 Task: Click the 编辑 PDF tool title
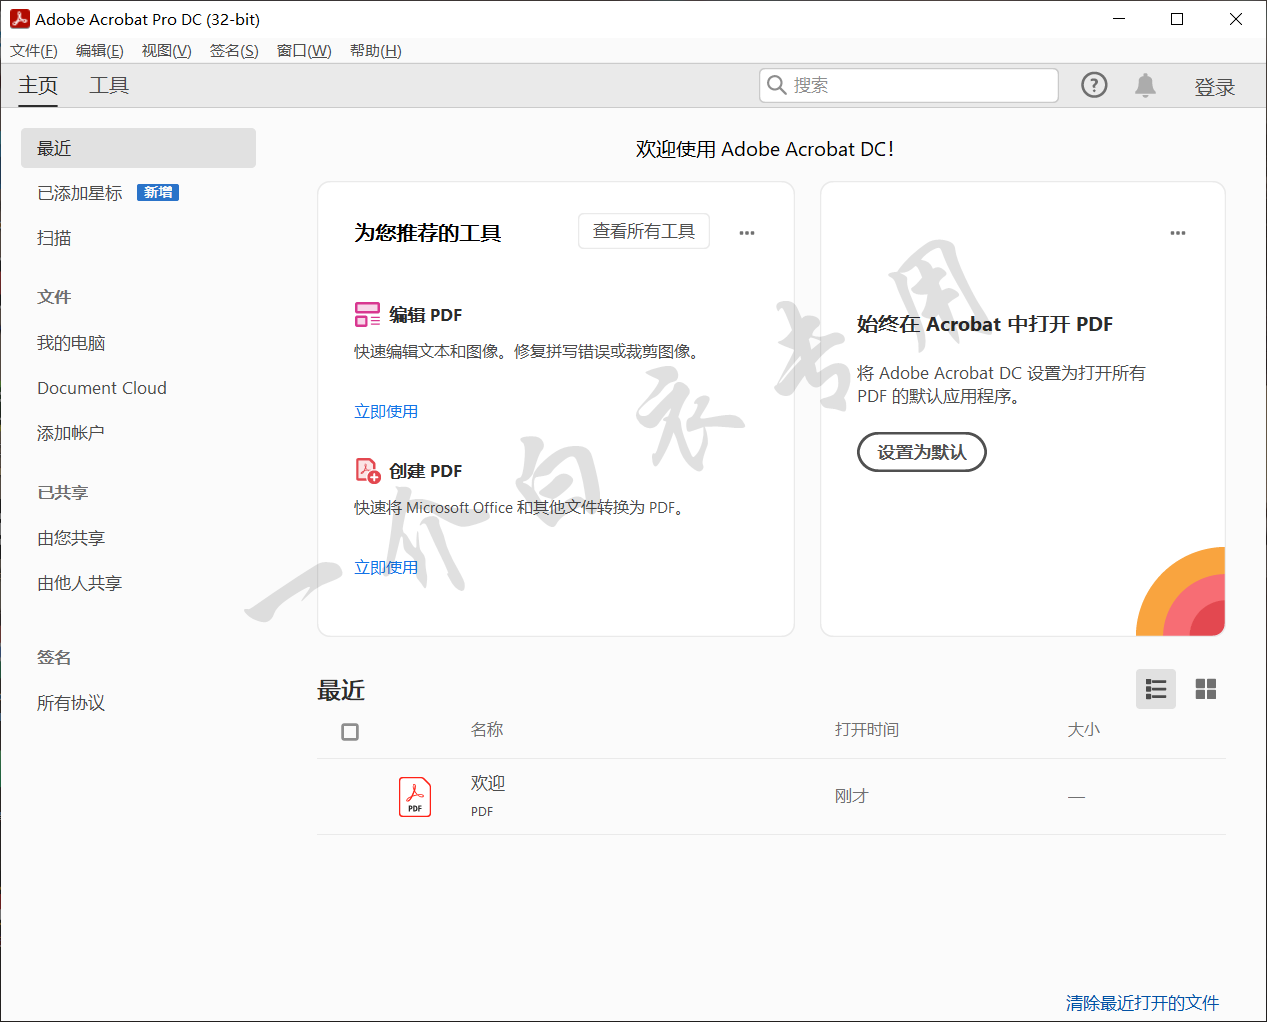click(x=426, y=315)
